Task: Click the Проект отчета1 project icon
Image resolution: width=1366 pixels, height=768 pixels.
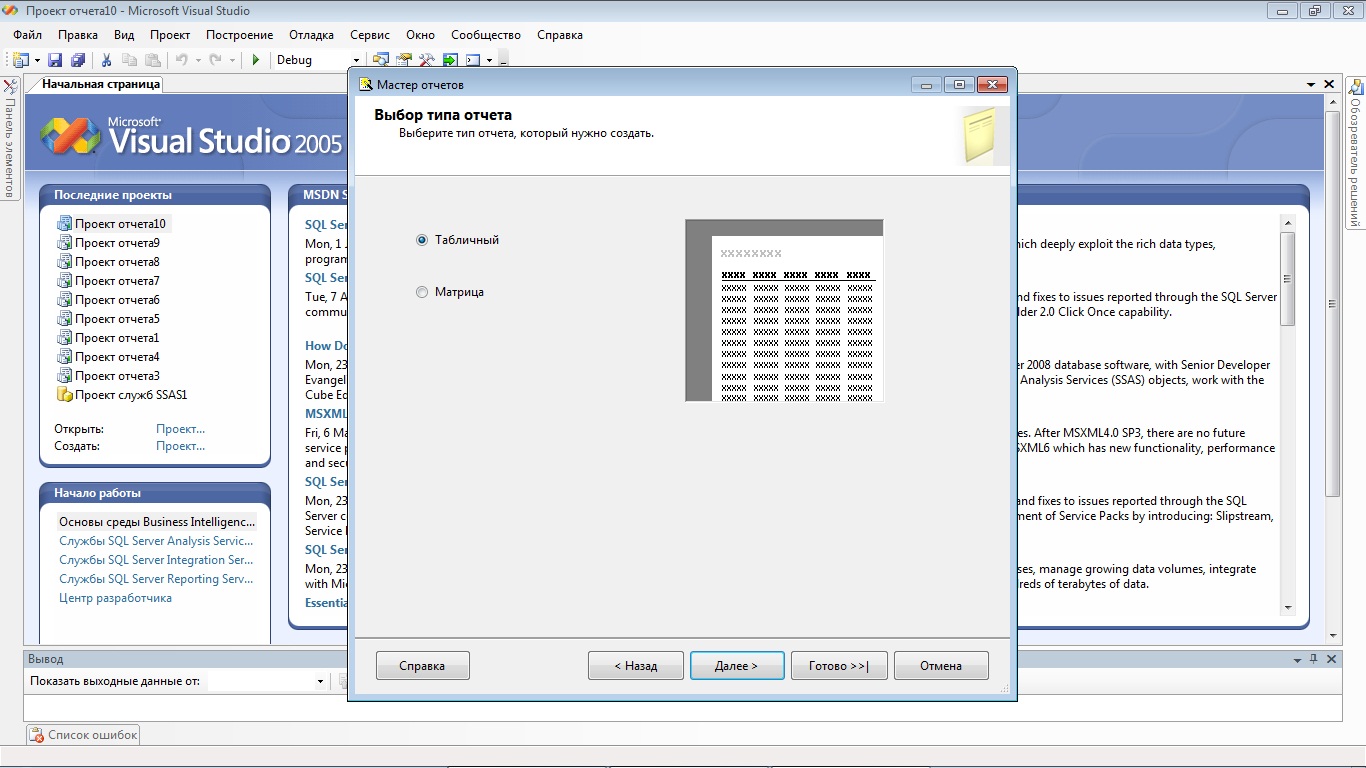Action: tap(65, 338)
